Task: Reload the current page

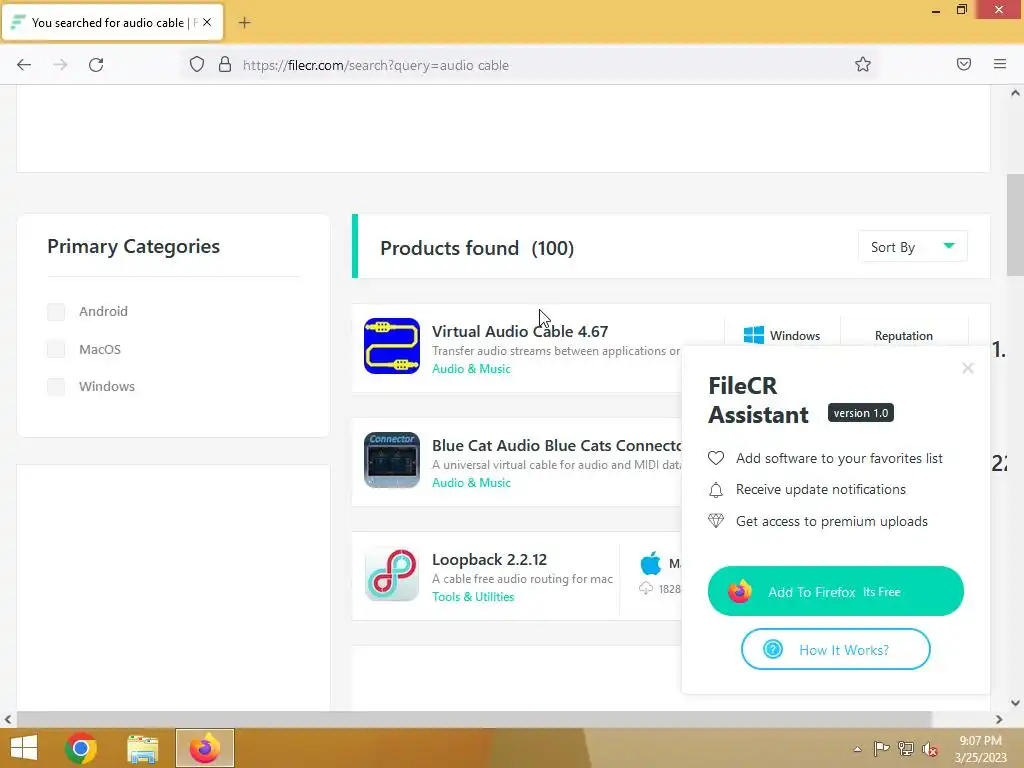Action: [x=96, y=65]
